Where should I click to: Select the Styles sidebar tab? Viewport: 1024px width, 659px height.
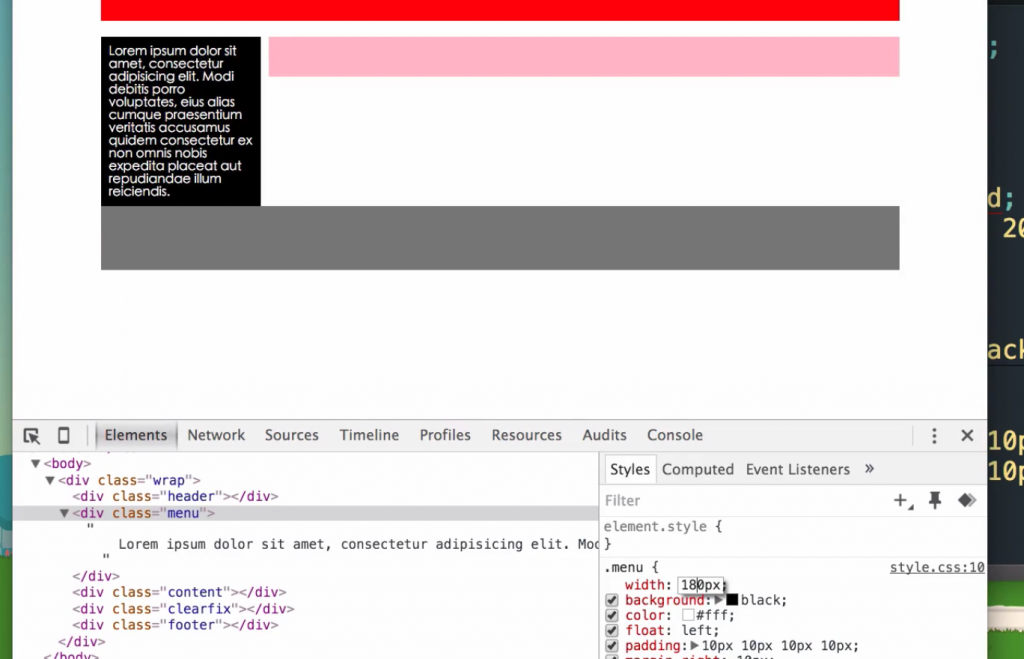(630, 470)
